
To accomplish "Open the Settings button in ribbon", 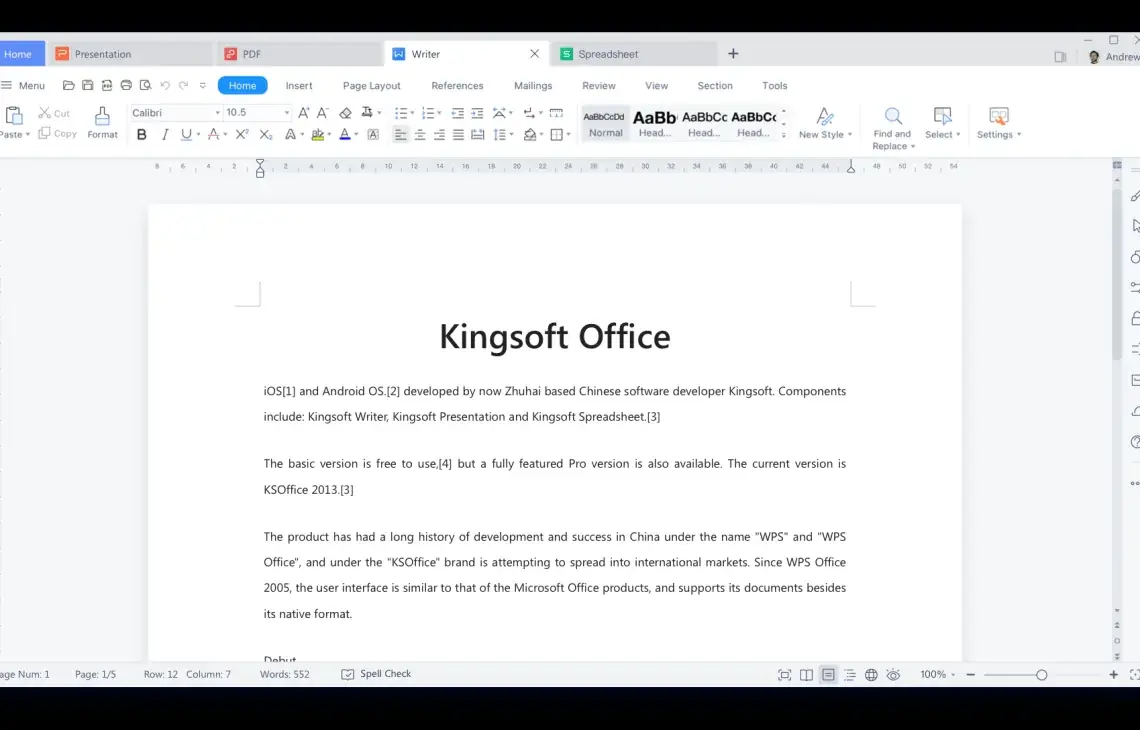I will [999, 123].
